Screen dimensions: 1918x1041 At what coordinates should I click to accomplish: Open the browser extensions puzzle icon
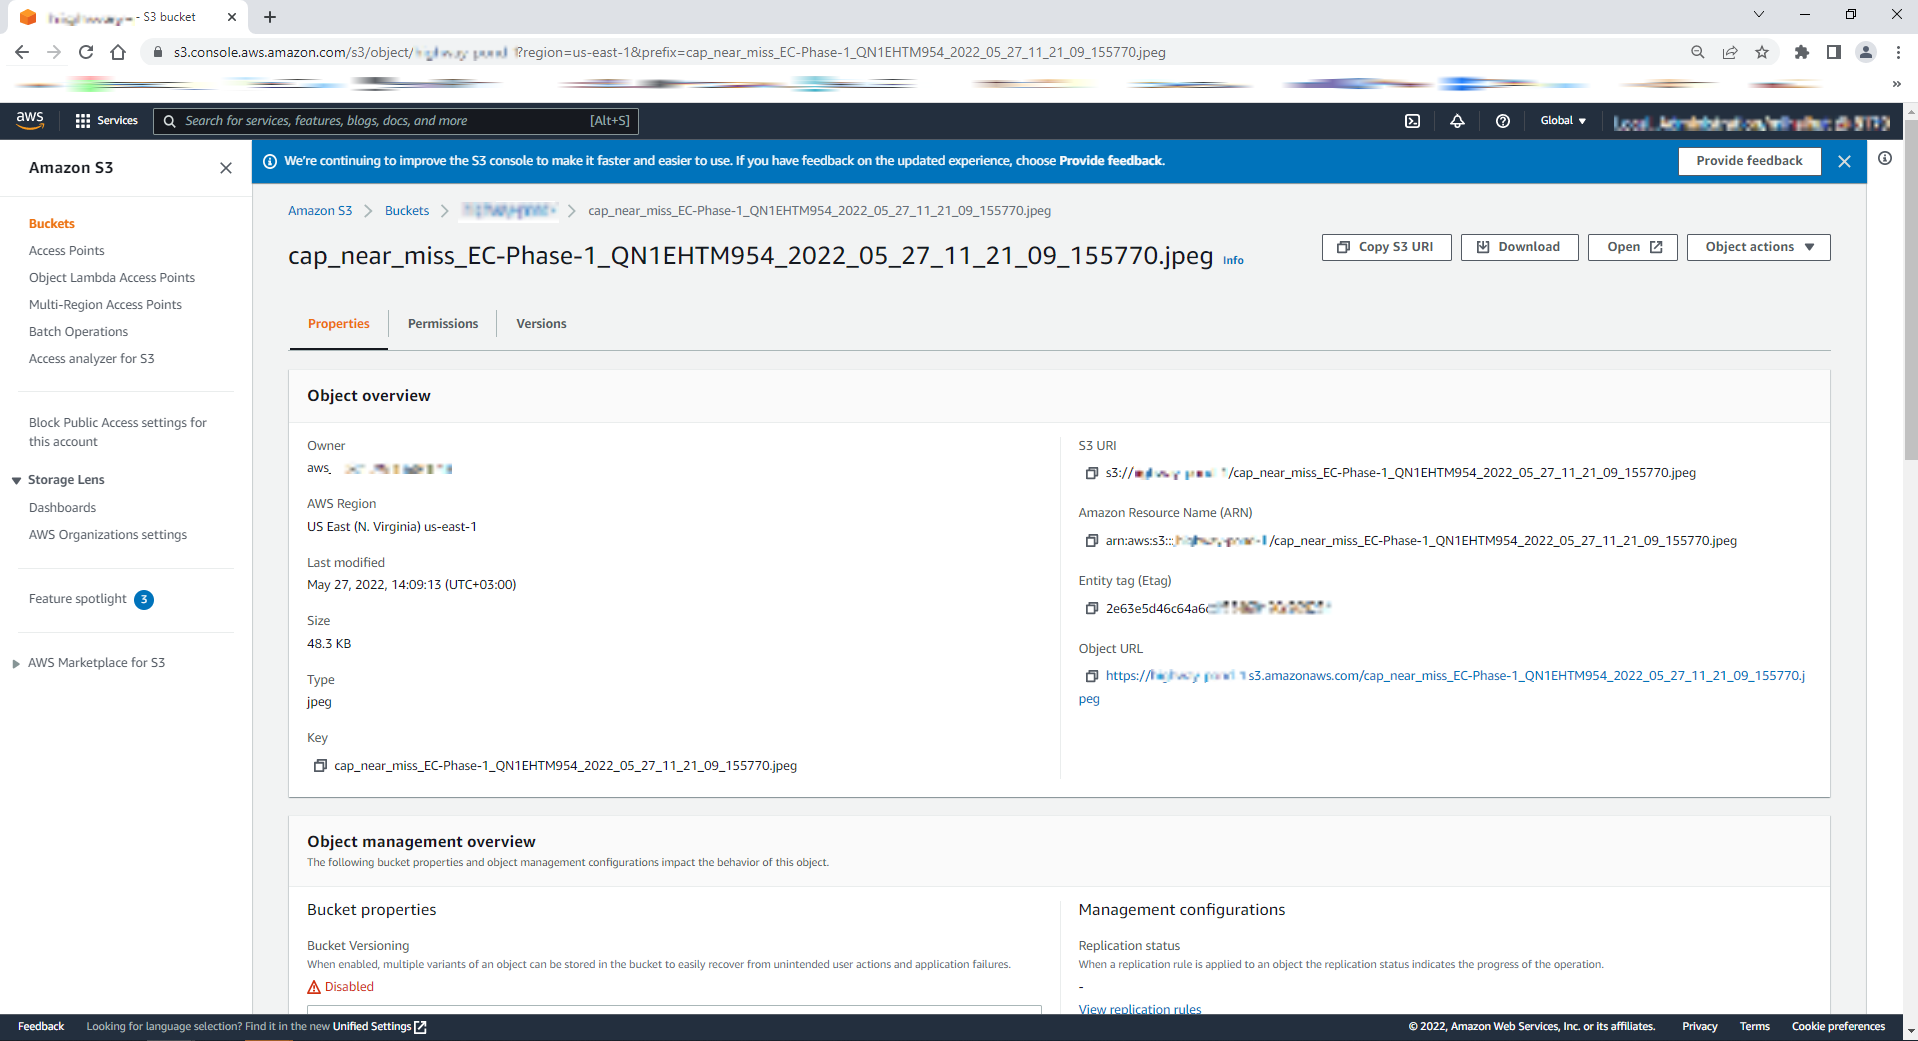click(1802, 52)
